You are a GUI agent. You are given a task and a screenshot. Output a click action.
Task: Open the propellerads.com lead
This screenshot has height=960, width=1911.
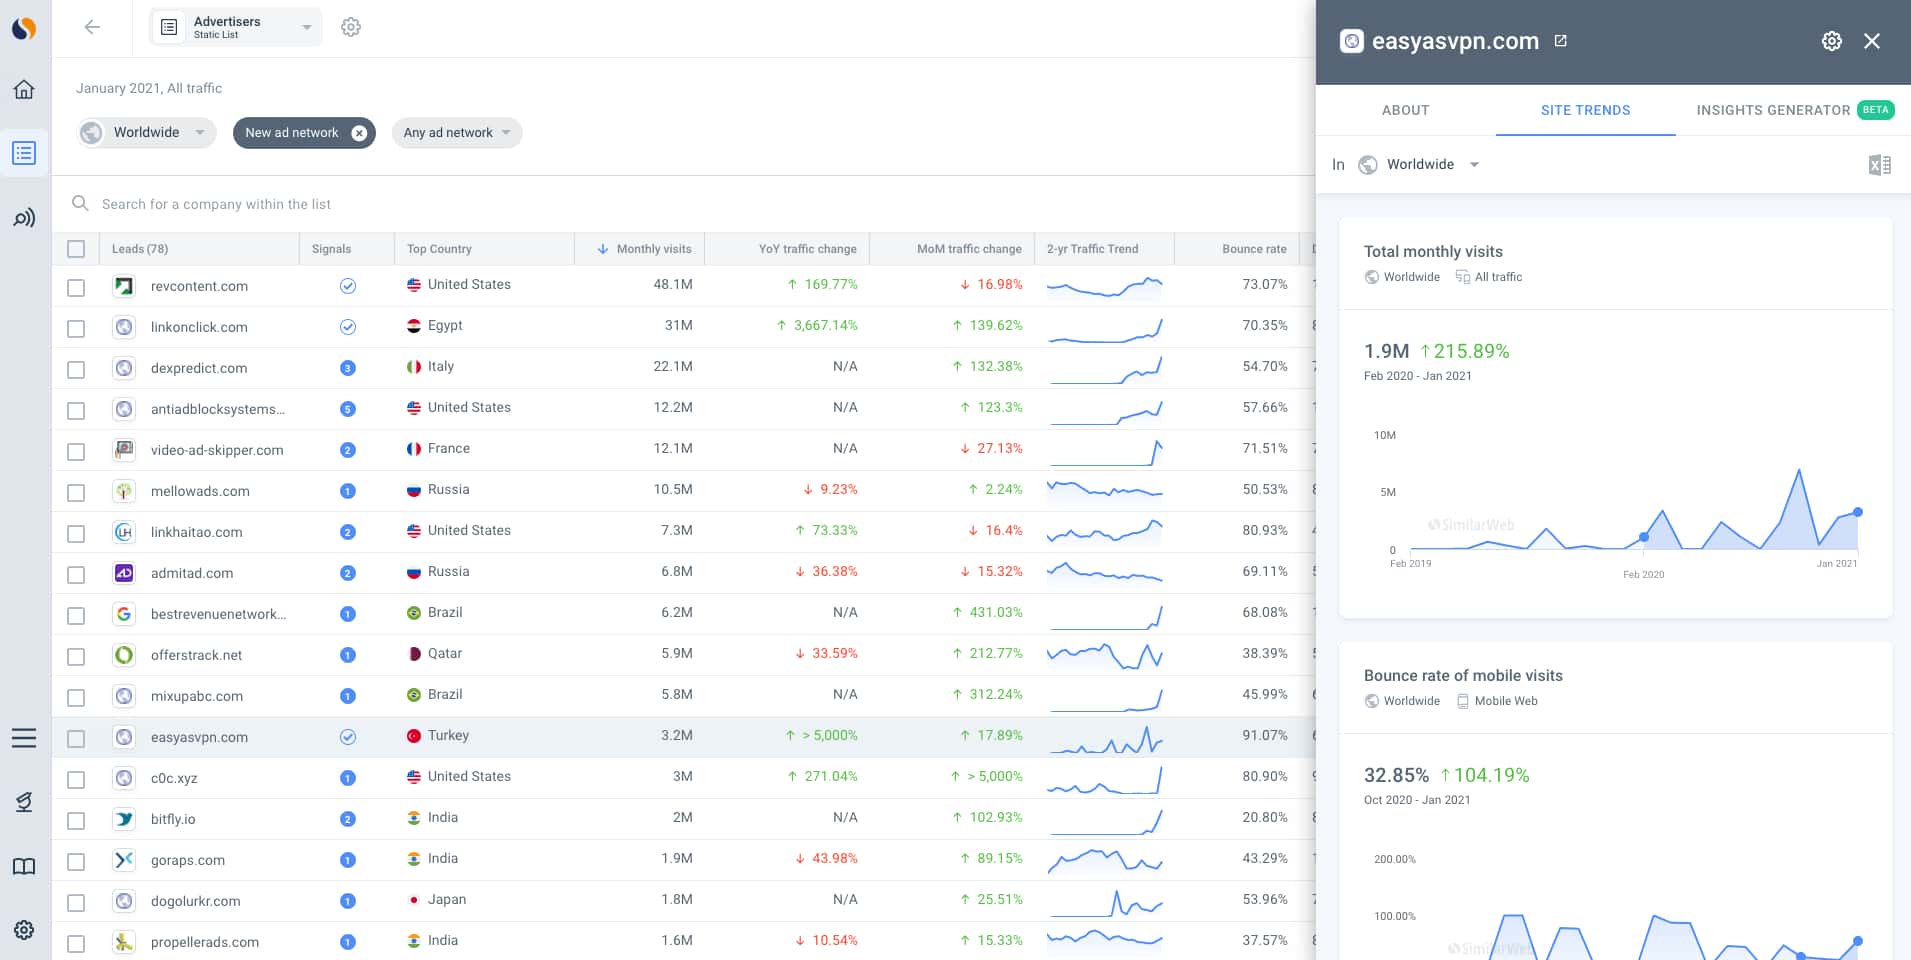click(204, 942)
